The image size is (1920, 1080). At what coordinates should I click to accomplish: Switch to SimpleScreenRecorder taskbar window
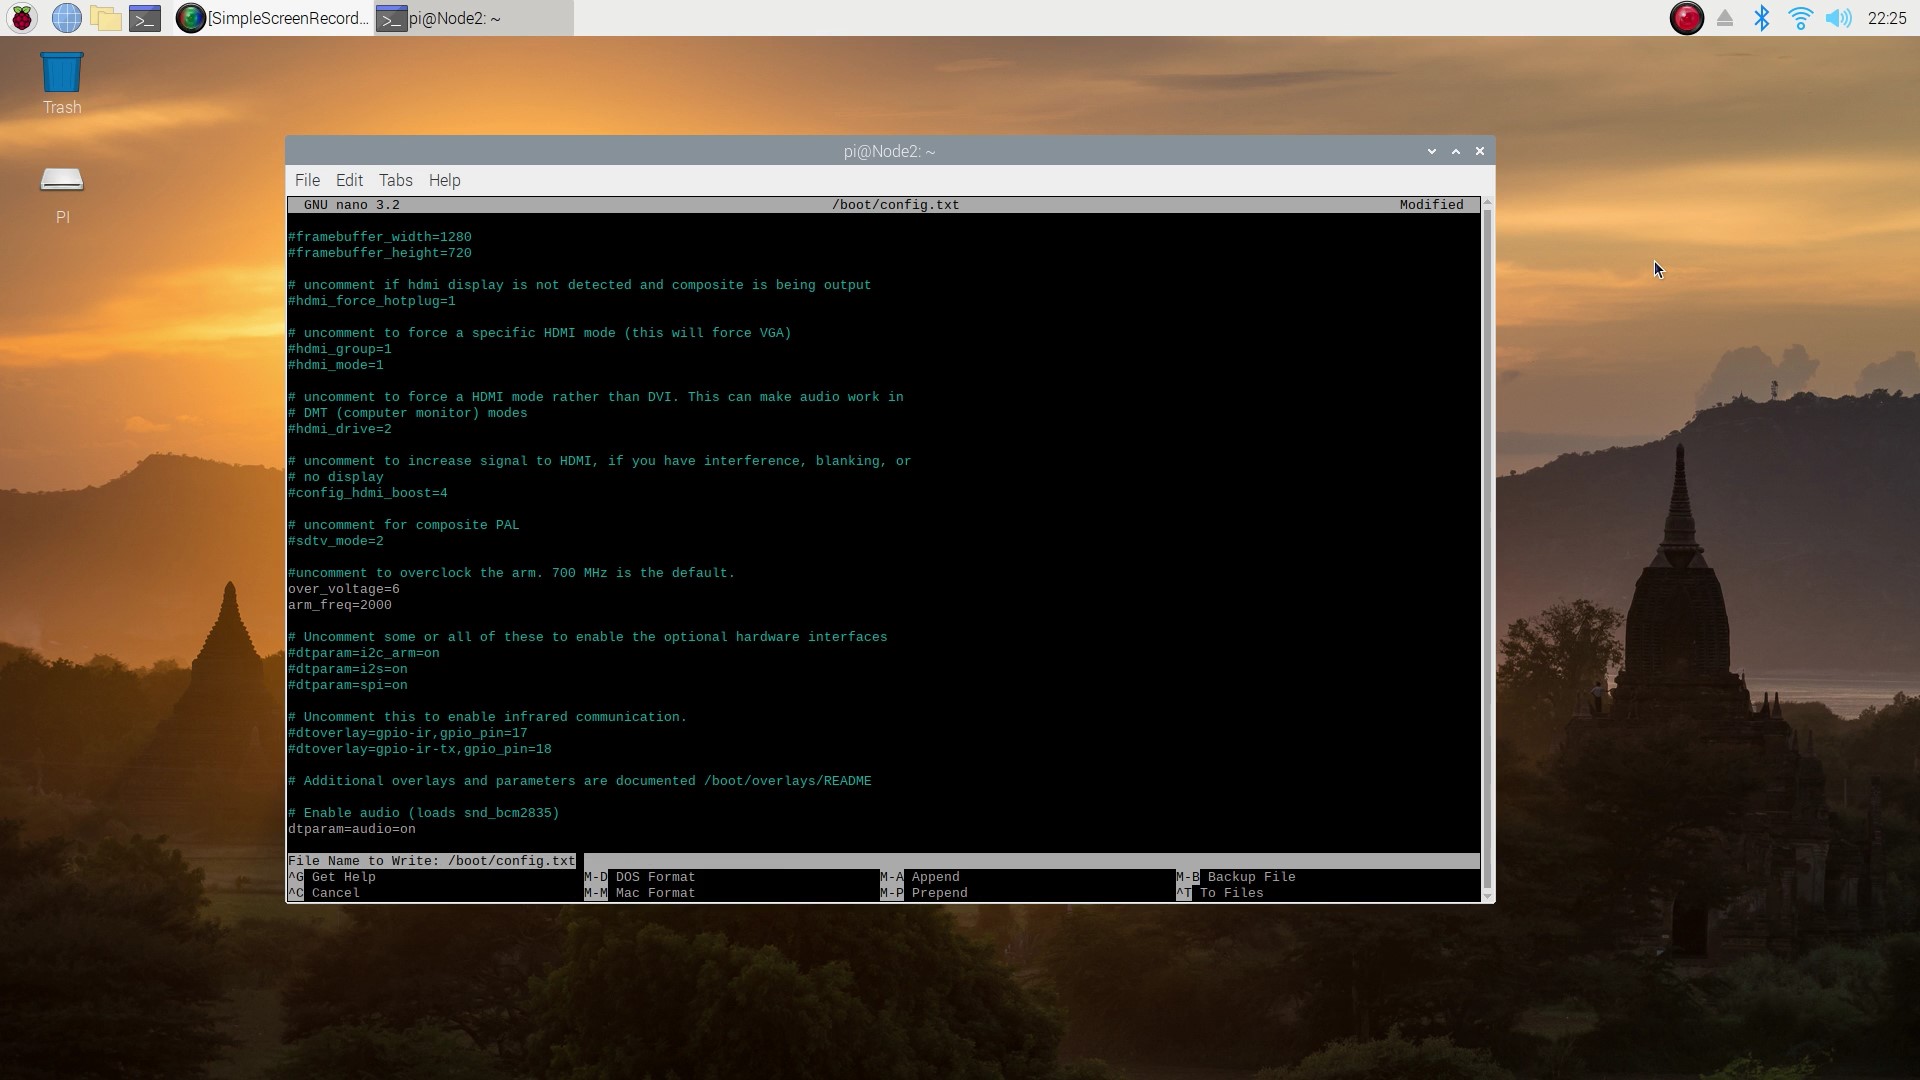point(273,18)
